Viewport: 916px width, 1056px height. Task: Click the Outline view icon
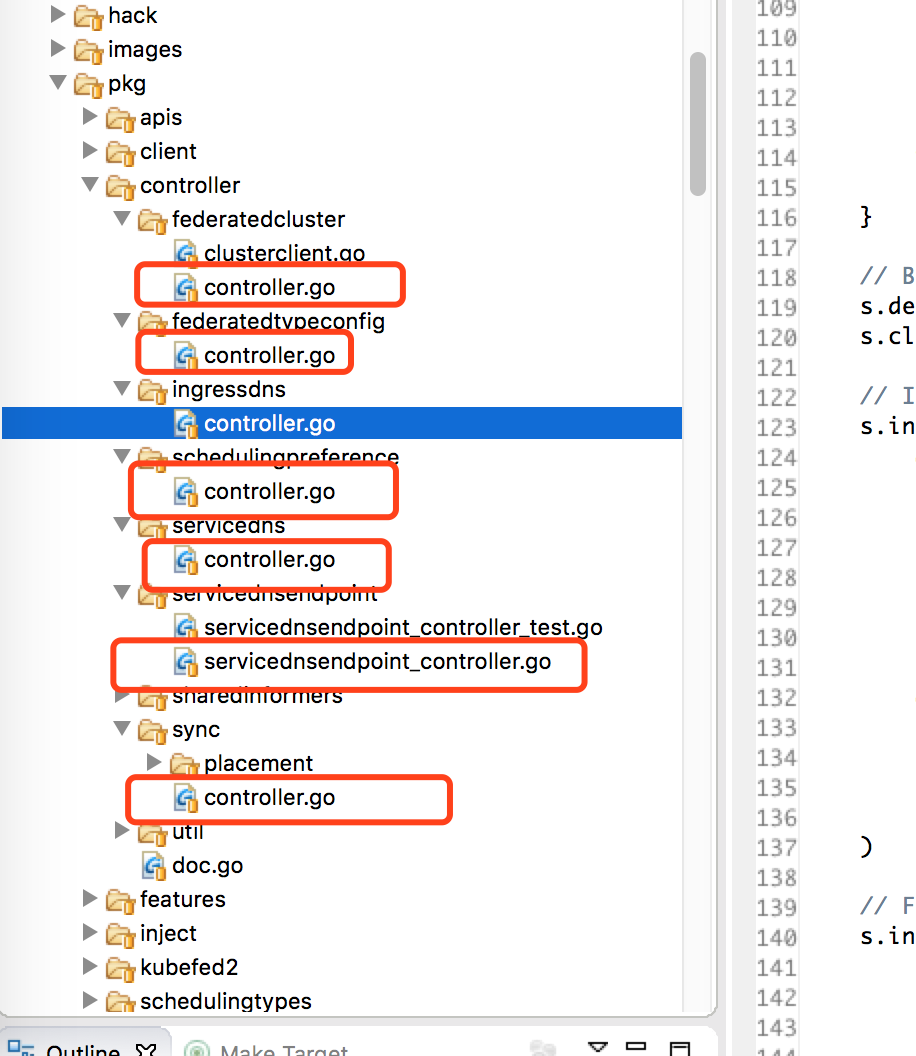point(21,1049)
